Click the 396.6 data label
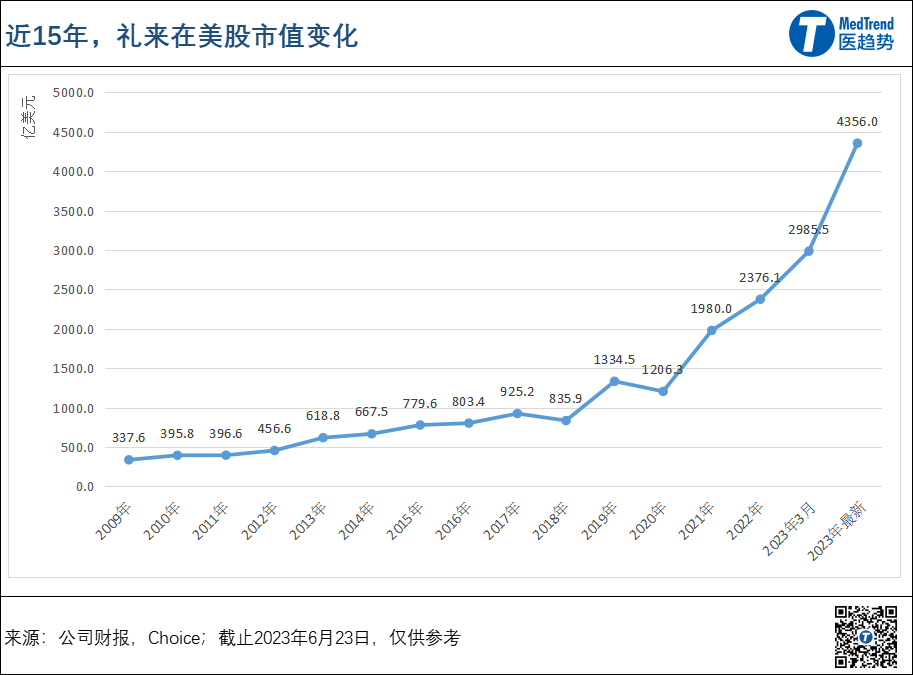This screenshot has height=675, width=913. coord(225,434)
